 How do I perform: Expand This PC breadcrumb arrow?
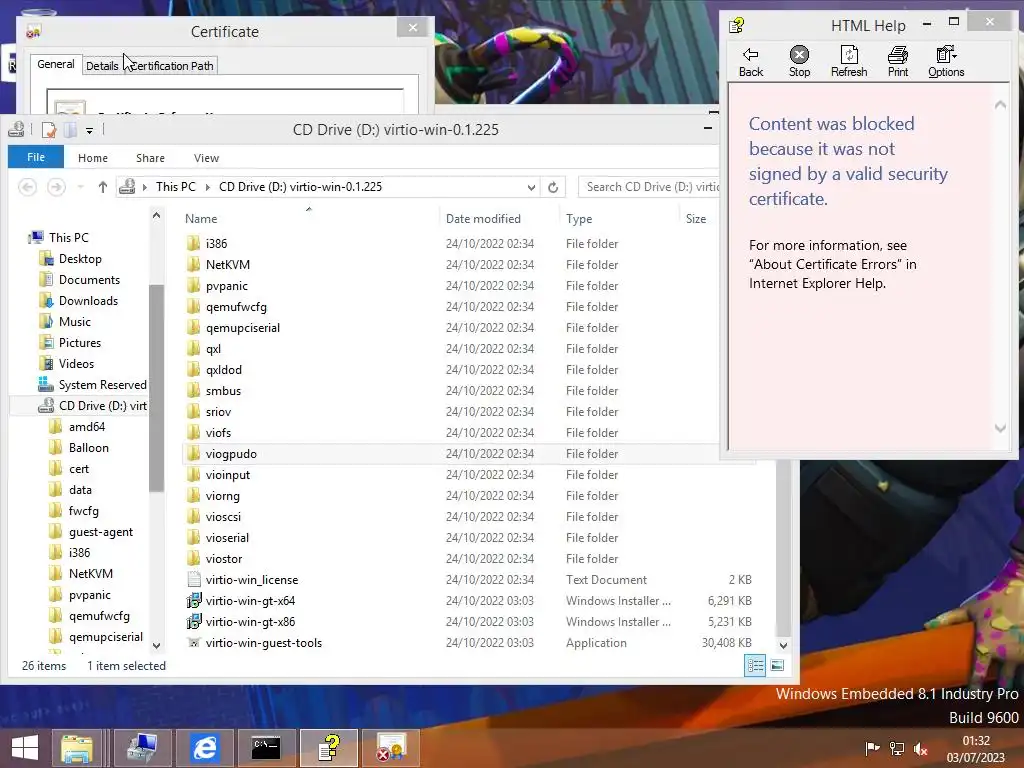coord(208,187)
